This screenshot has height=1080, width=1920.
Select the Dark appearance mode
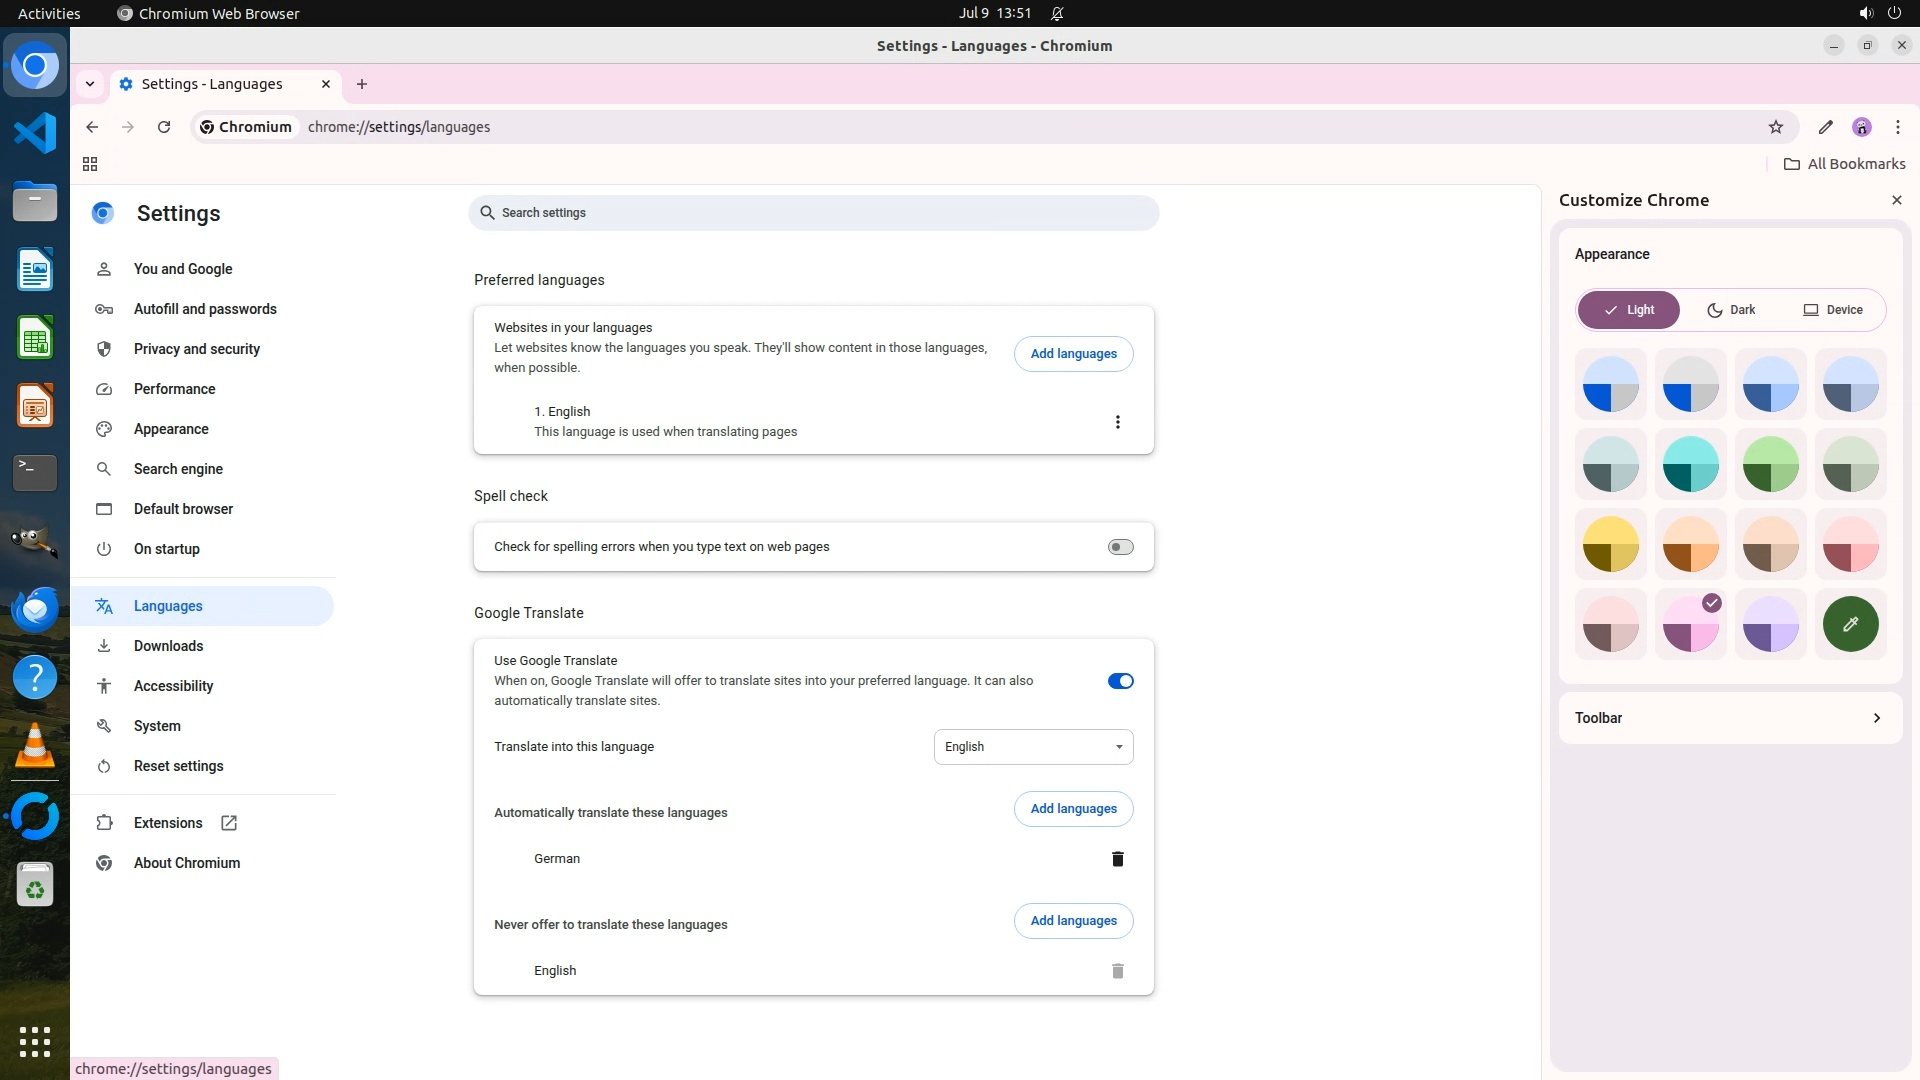tap(1731, 310)
